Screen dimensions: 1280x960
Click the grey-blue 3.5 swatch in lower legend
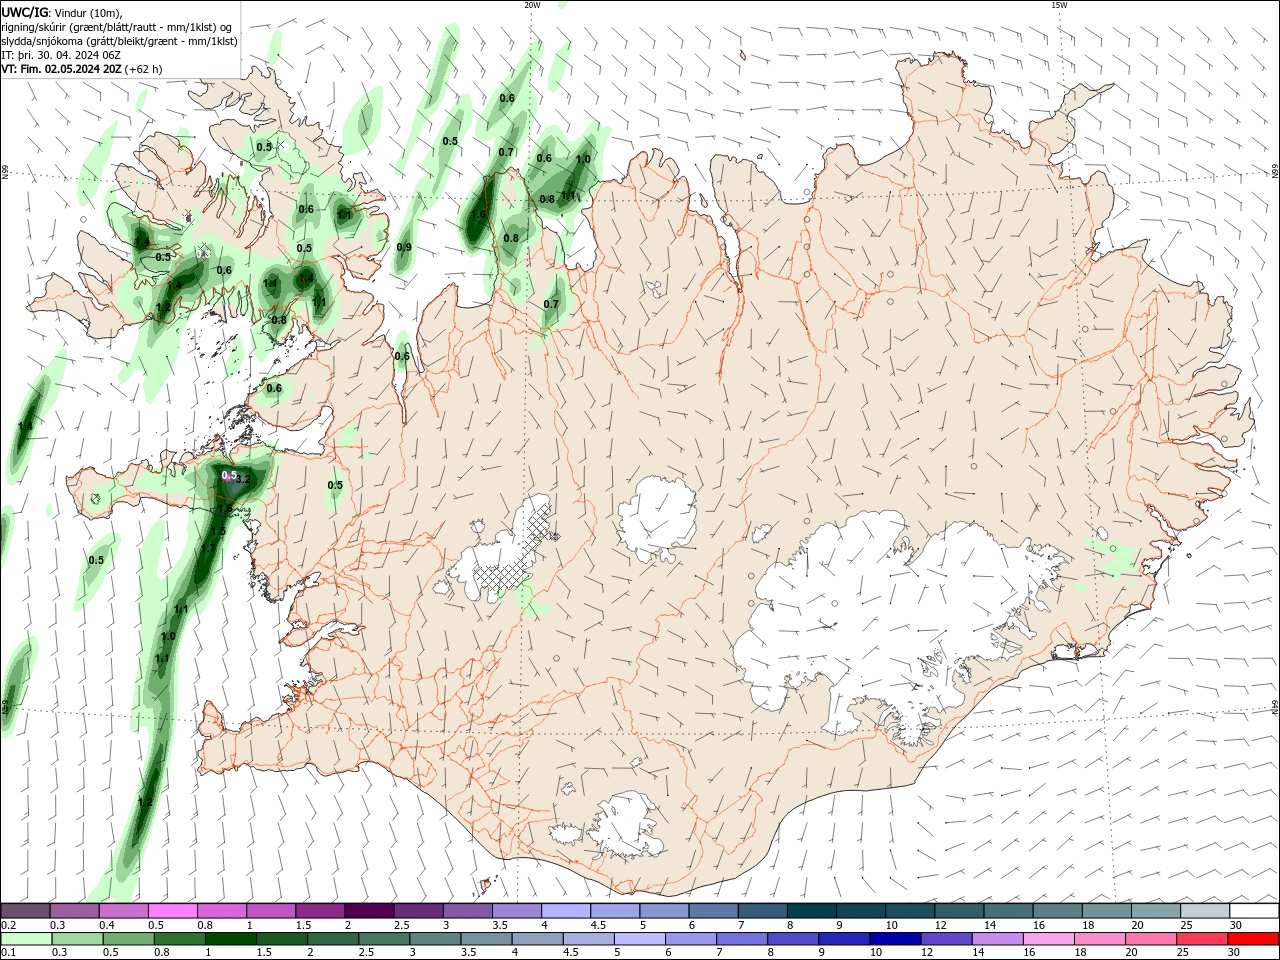pyautogui.click(x=486, y=939)
